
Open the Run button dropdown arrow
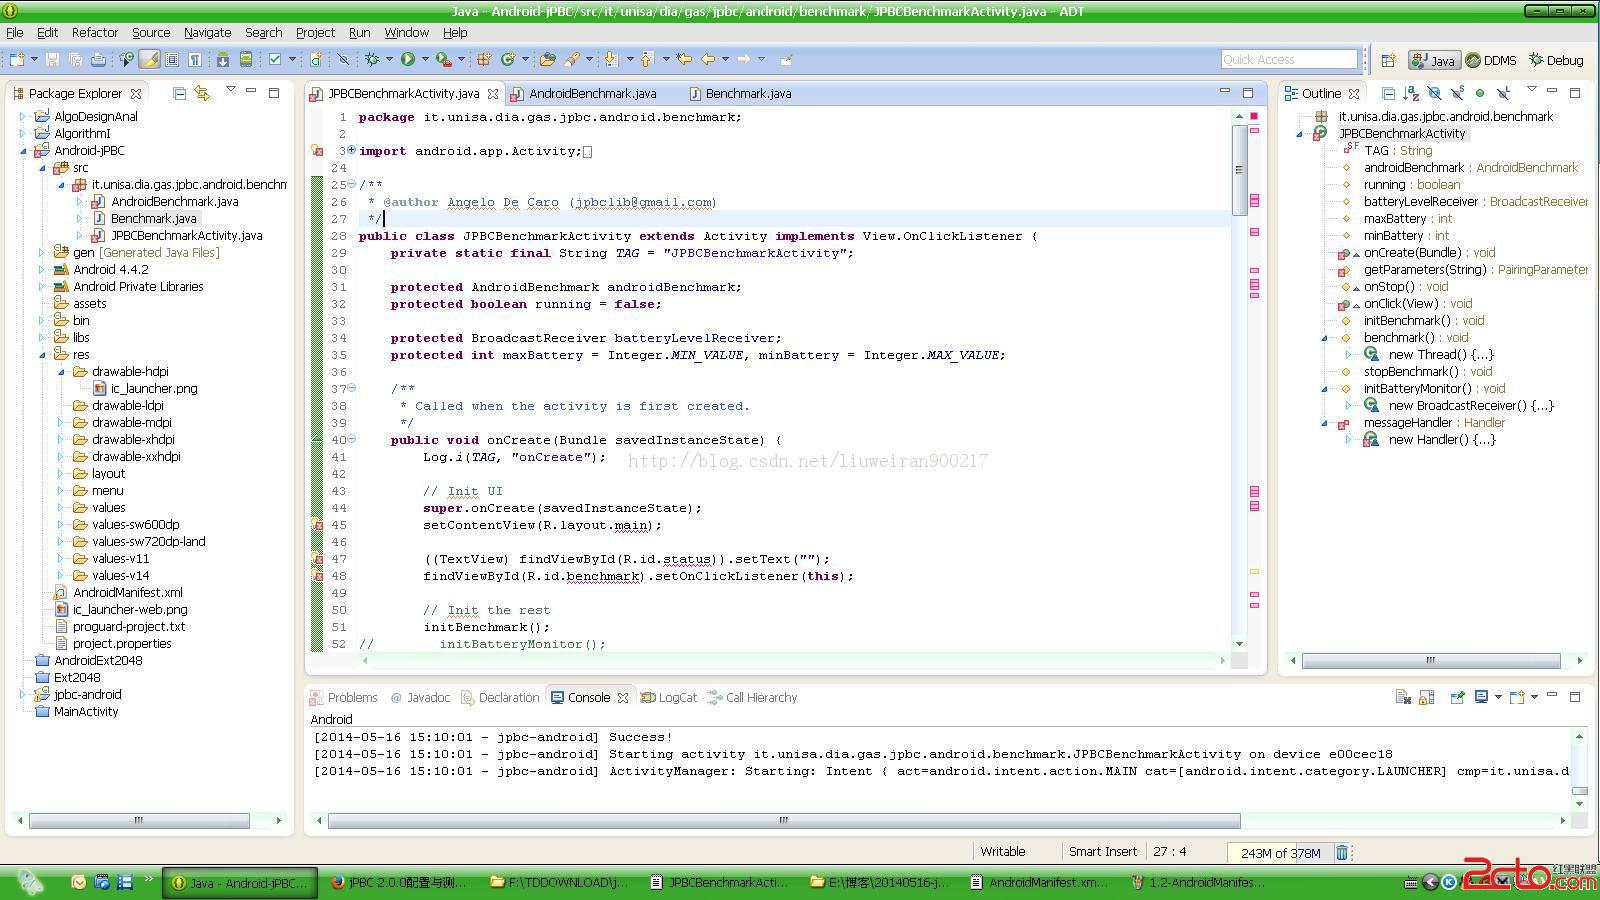pyautogui.click(x=425, y=60)
